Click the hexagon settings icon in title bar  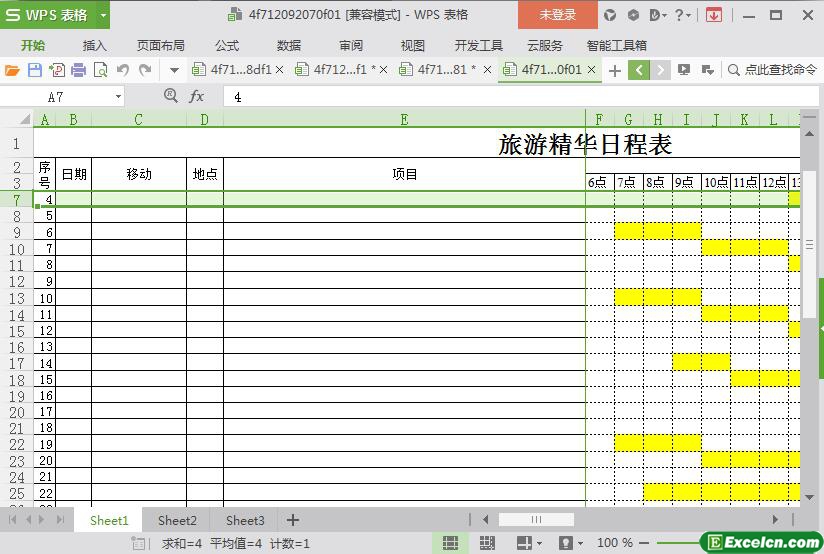point(633,15)
